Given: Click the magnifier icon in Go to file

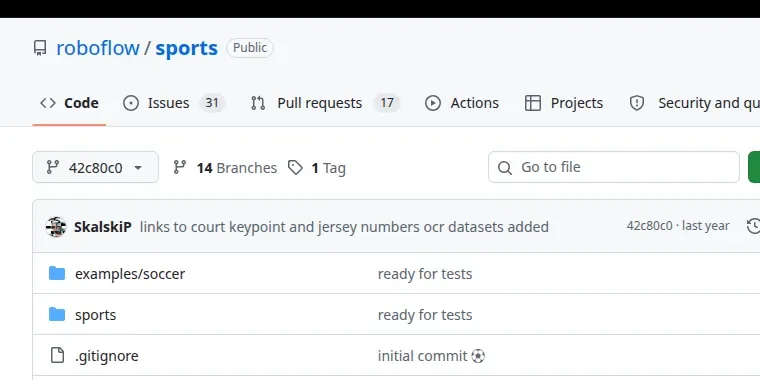Looking at the screenshot, I should [x=505, y=168].
